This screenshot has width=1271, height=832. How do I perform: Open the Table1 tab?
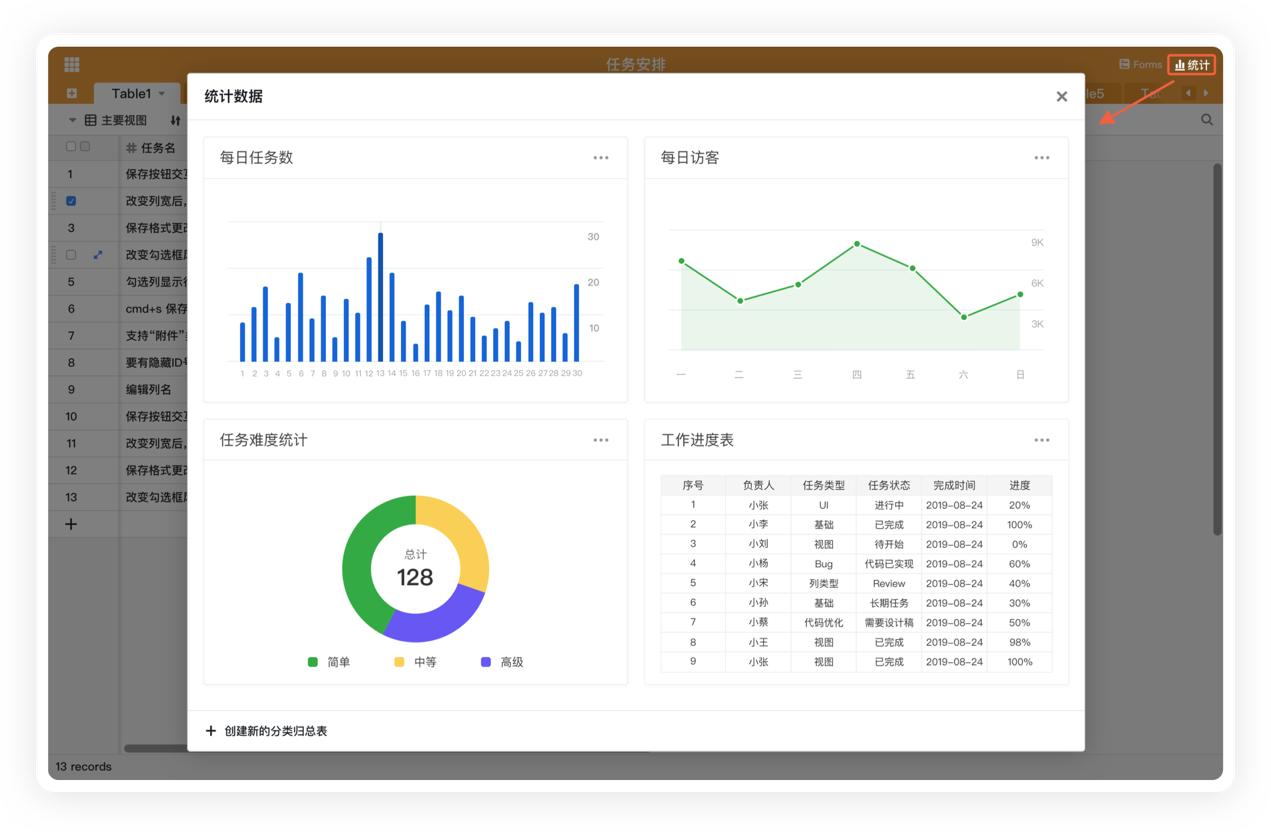coord(131,94)
